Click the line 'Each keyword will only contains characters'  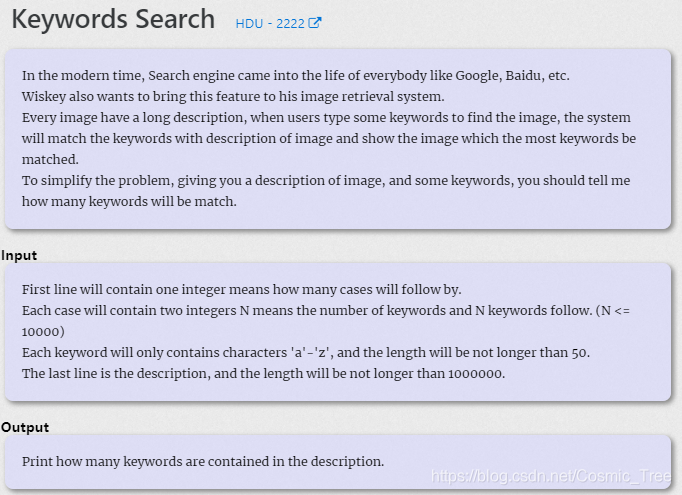click(306, 352)
